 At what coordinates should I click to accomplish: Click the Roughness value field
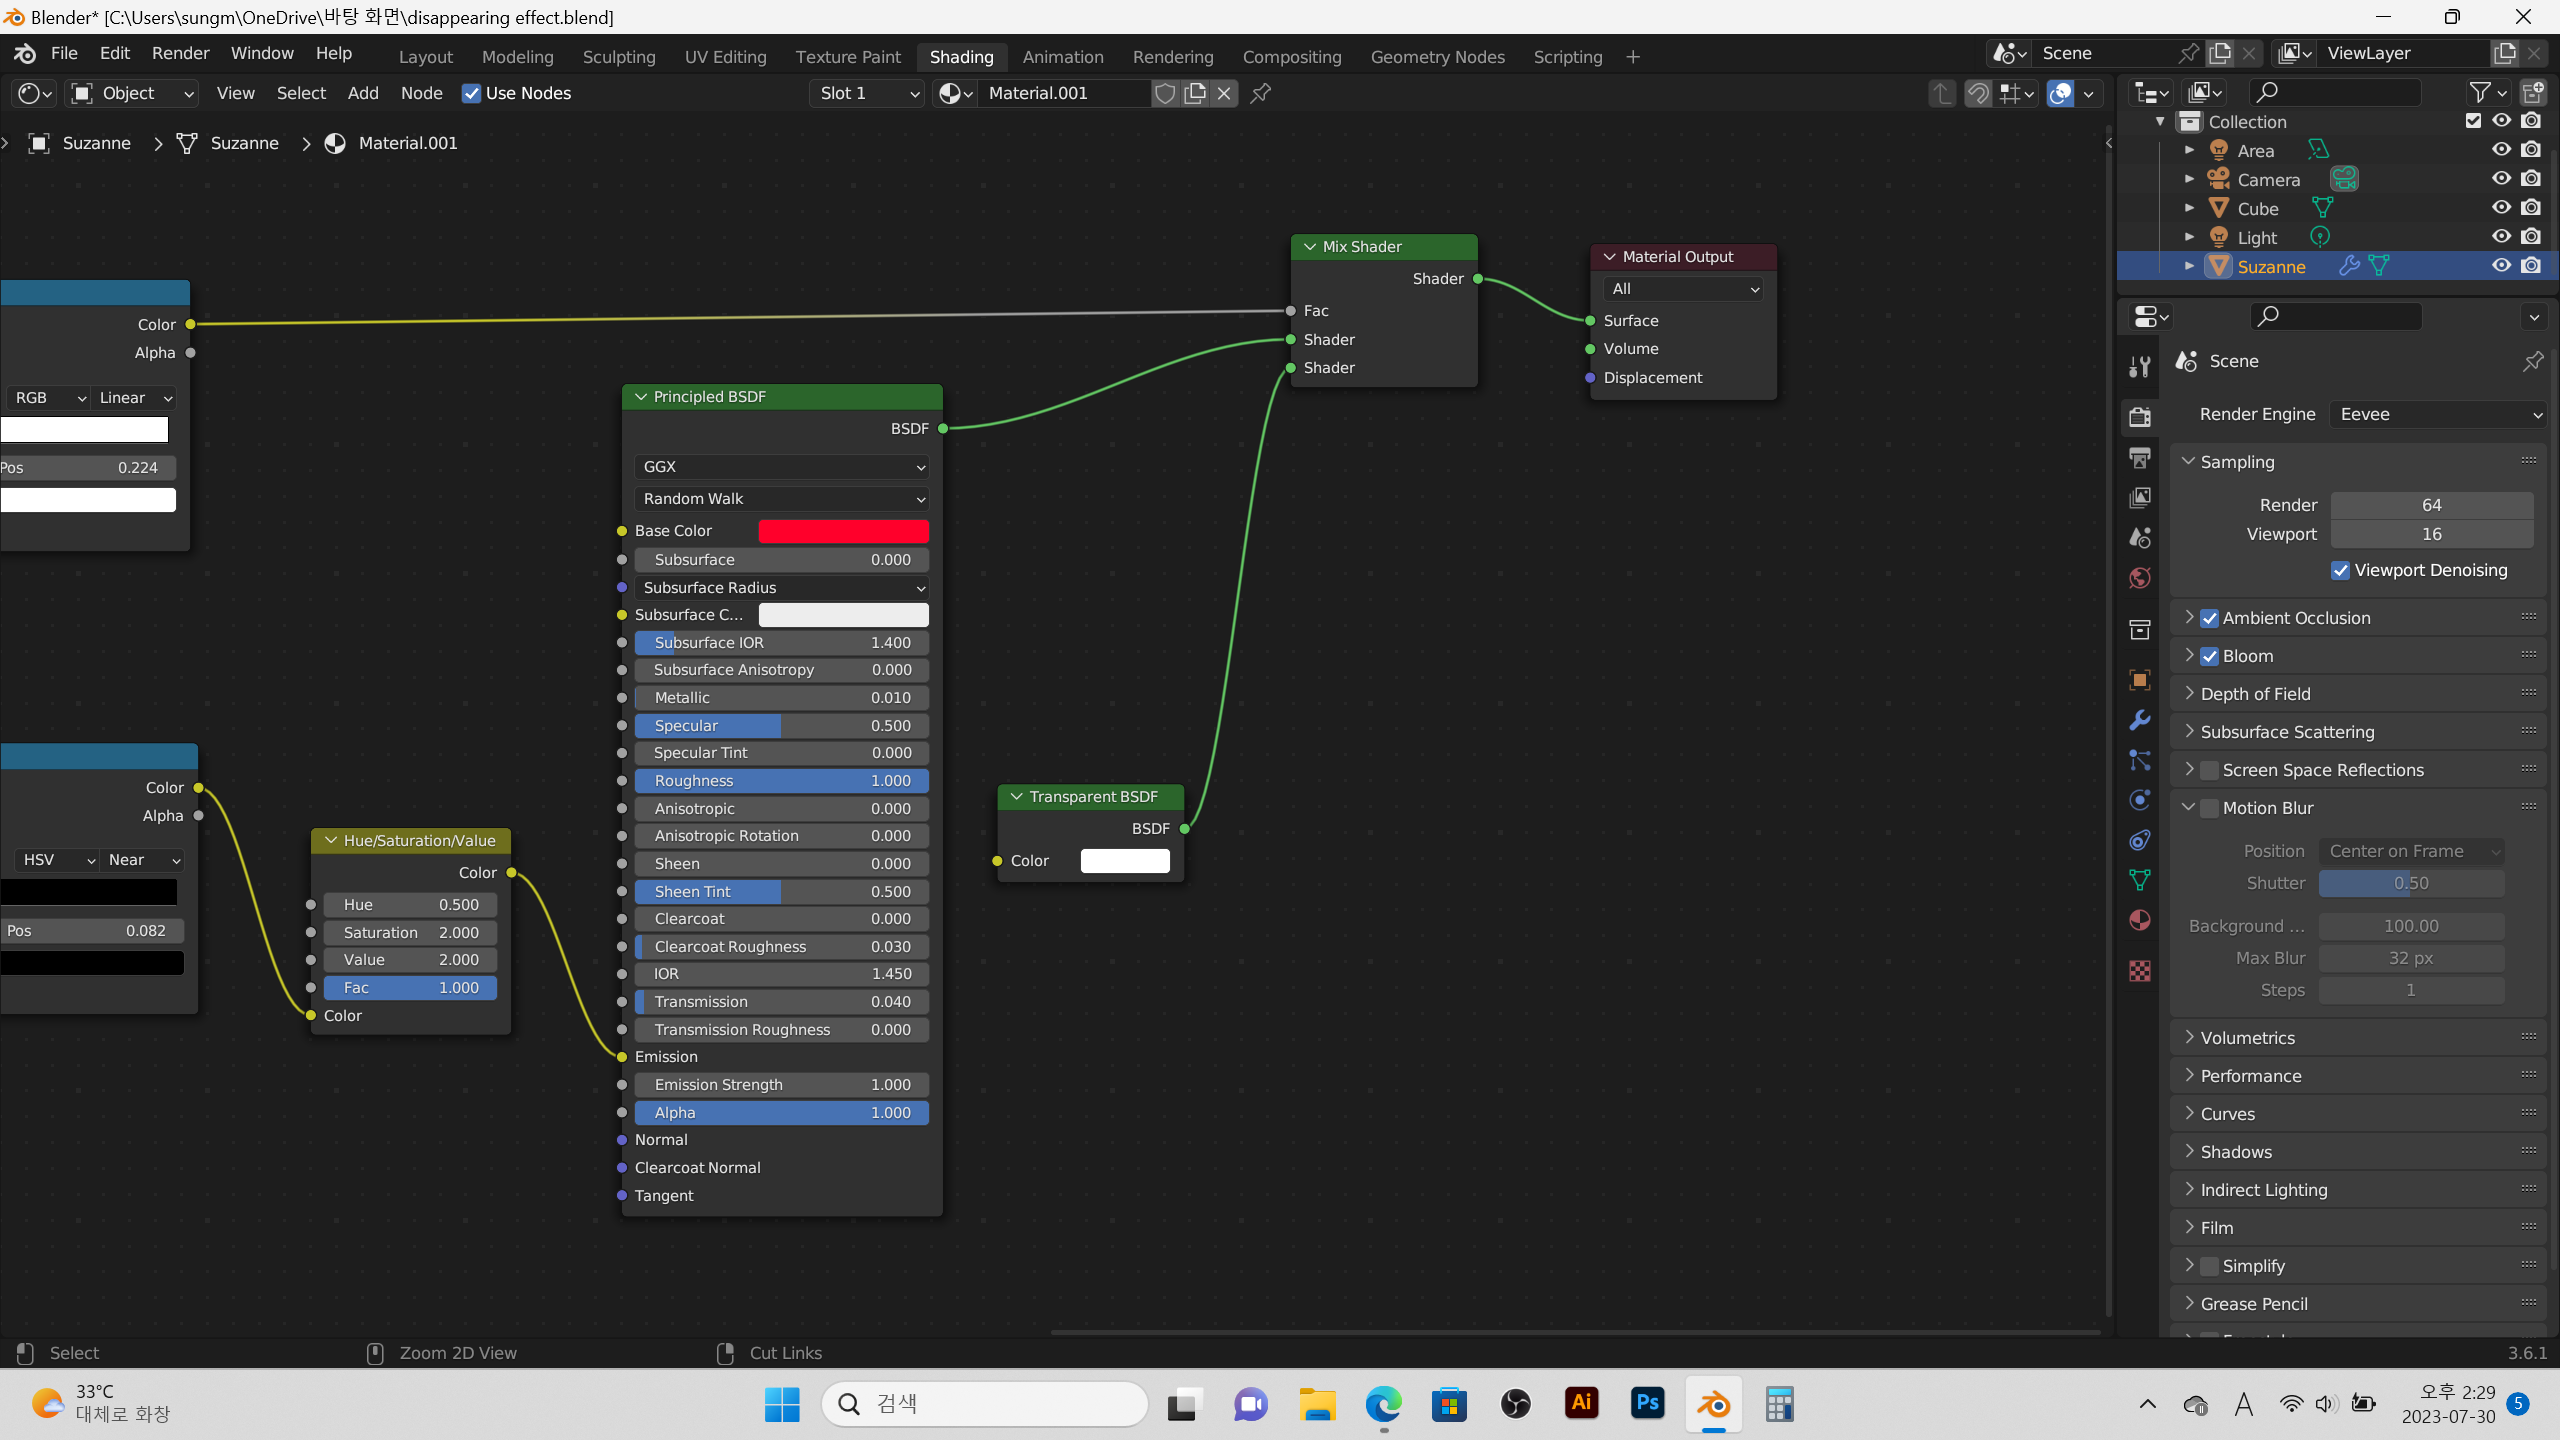click(782, 781)
